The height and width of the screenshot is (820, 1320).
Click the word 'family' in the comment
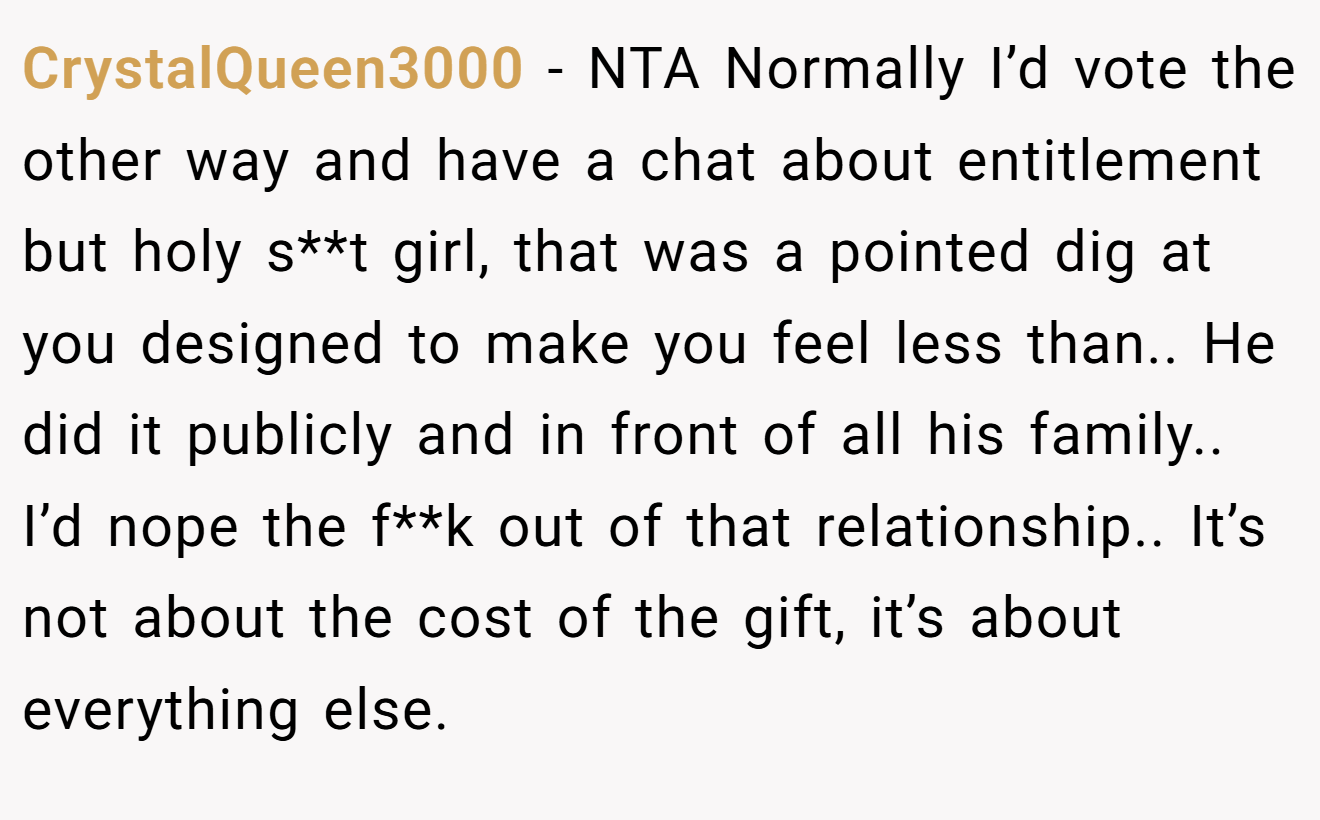[1108, 436]
